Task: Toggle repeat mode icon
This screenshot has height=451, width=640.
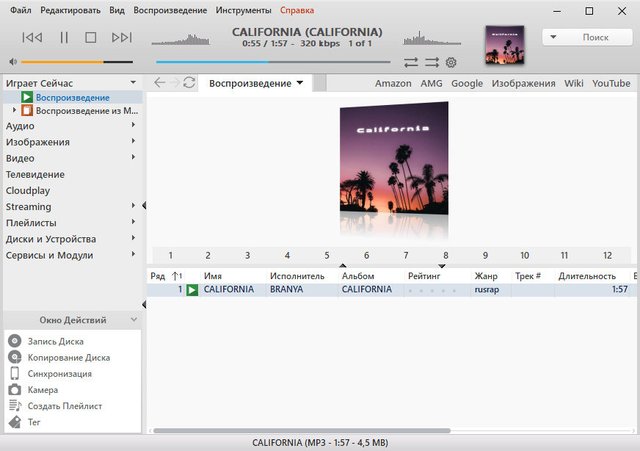Action: pos(411,62)
